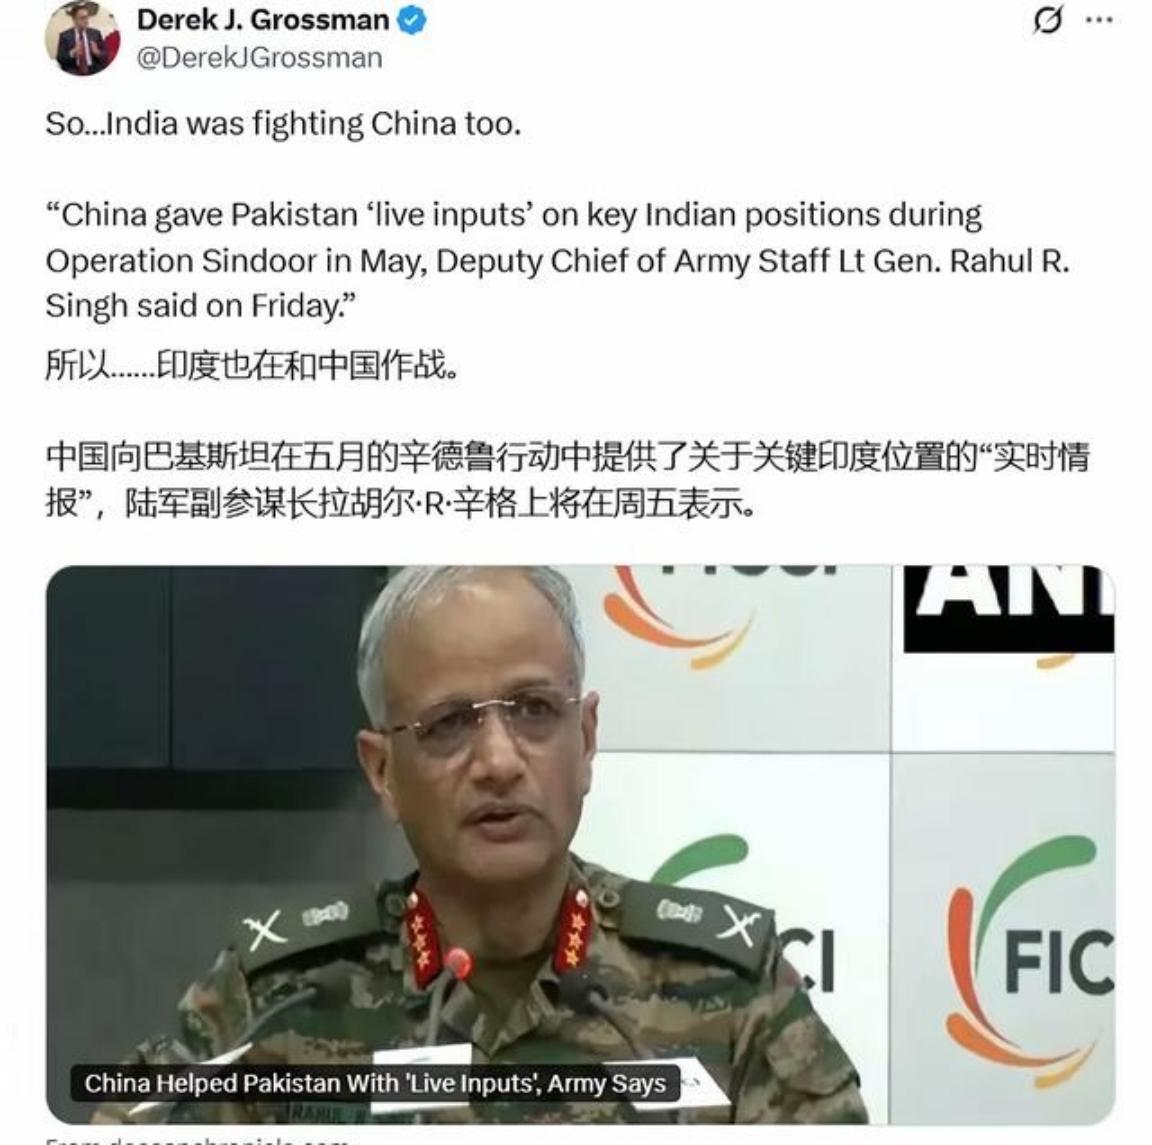Select the text 'So...India was fighting China too.'
Viewport: 1152px width, 1145px height.
click(283, 123)
